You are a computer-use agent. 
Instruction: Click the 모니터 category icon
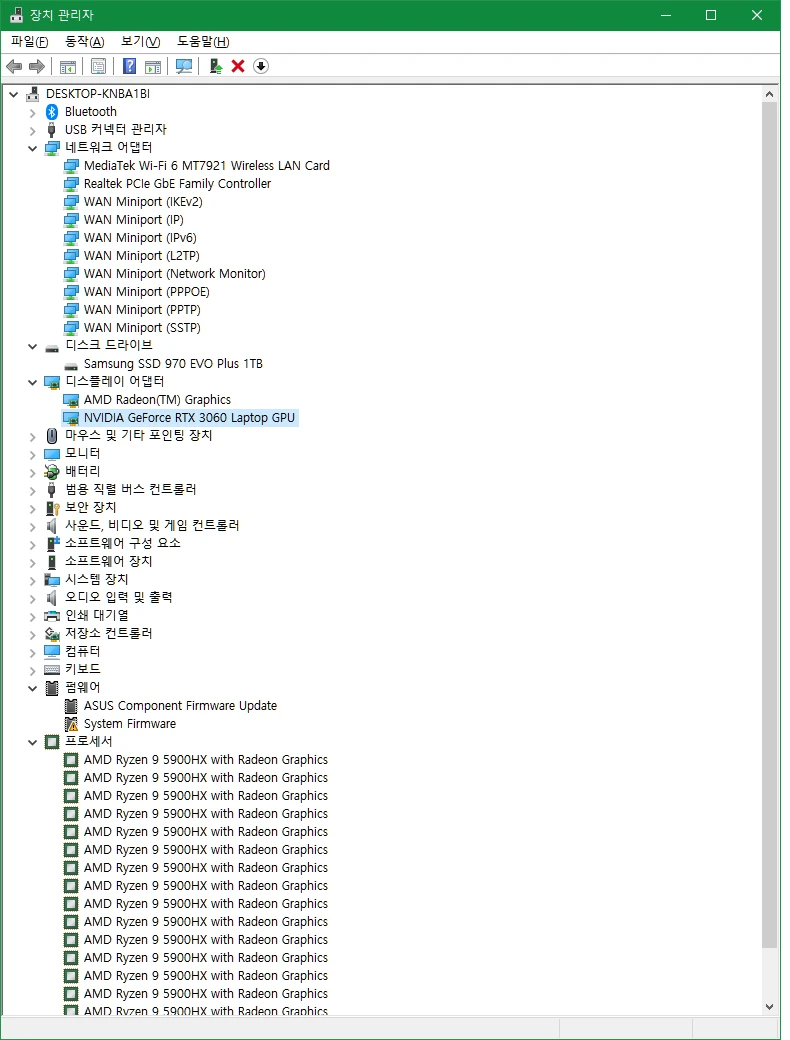pyautogui.click(x=52, y=454)
